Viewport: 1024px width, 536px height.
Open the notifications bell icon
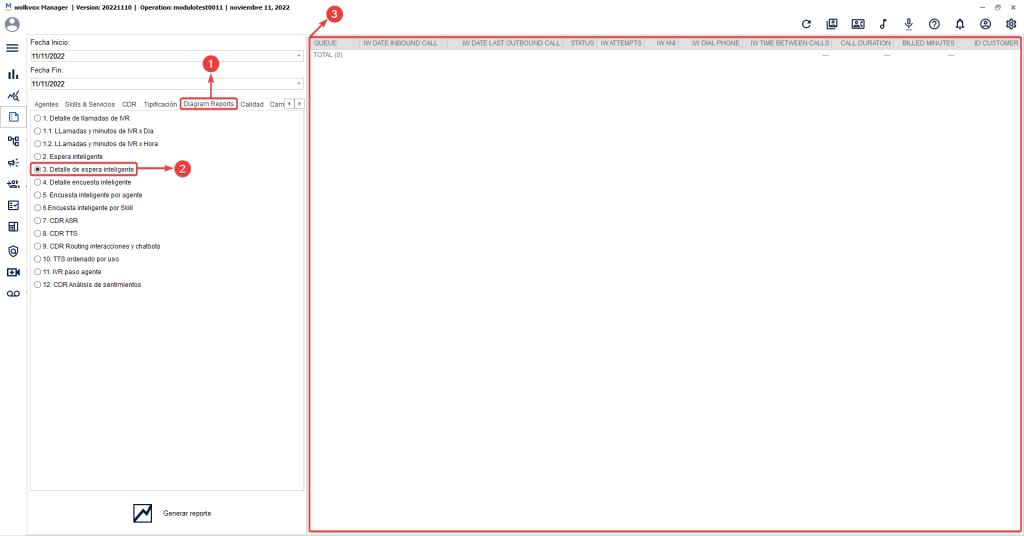[x=959, y=24]
